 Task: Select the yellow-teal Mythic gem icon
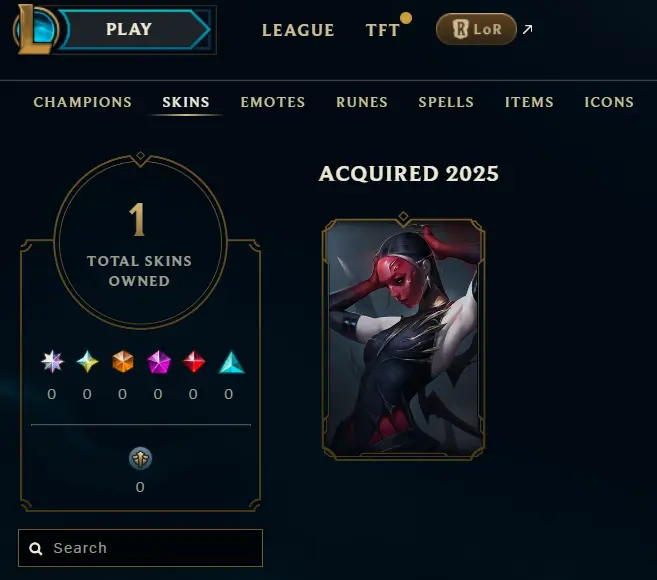tap(87, 362)
